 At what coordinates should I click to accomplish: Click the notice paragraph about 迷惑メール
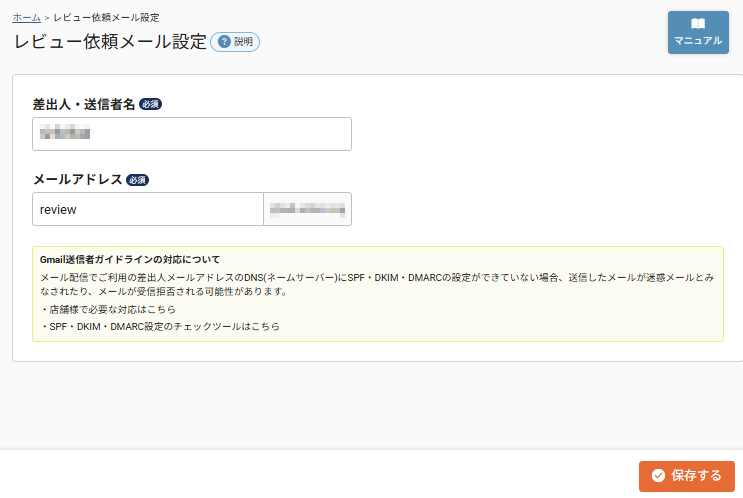click(377, 284)
